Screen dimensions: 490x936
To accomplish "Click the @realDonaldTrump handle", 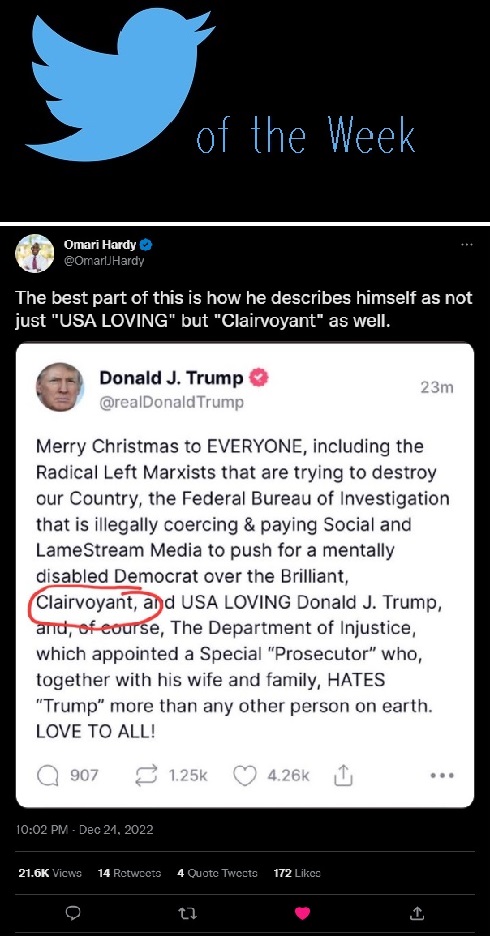I will tap(171, 402).
